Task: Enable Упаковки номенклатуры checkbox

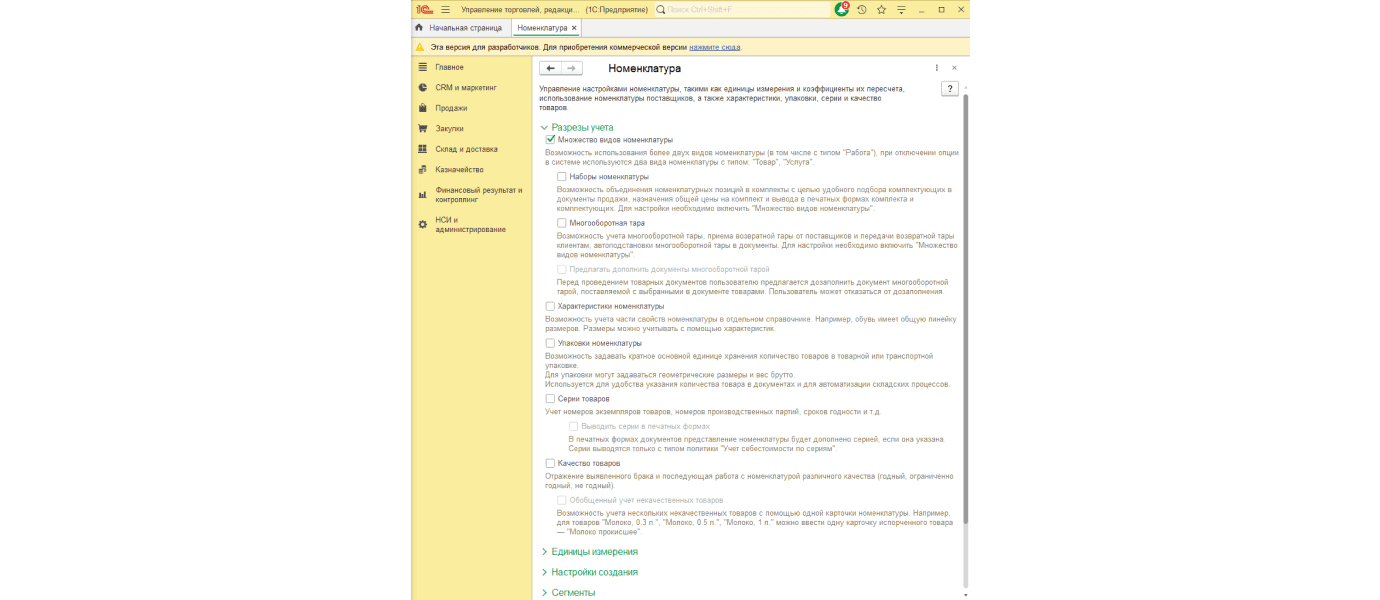Action: tap(550, 343)
